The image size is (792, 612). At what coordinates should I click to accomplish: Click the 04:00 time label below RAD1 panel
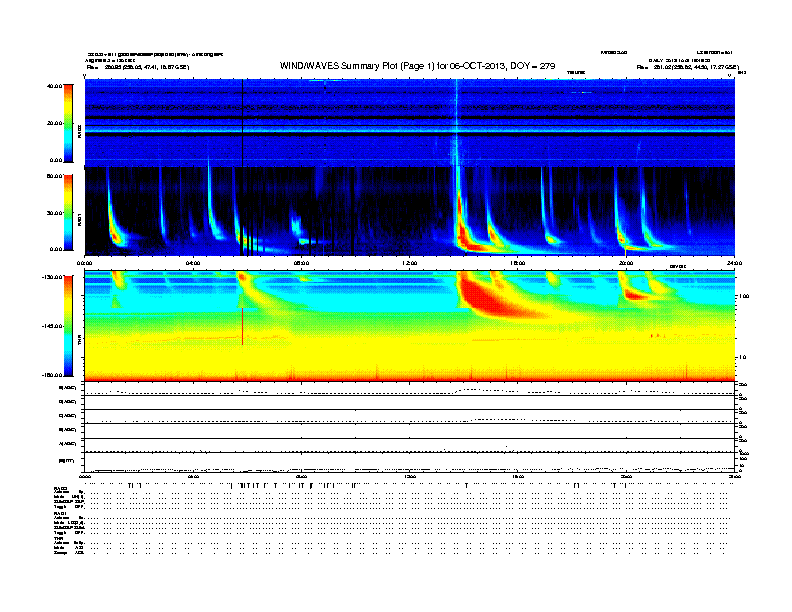(193, 263)
